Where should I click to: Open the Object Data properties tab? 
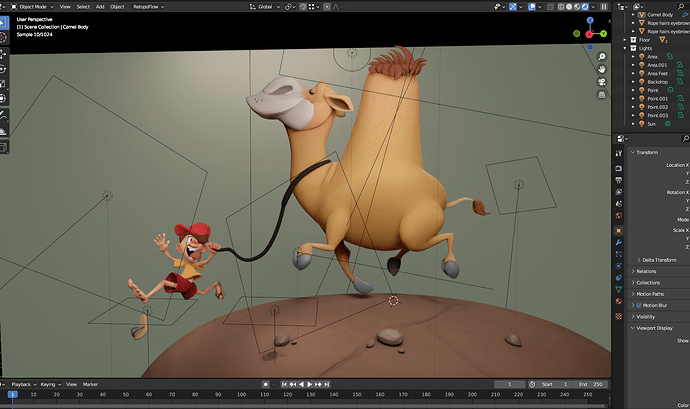point(619,289)
